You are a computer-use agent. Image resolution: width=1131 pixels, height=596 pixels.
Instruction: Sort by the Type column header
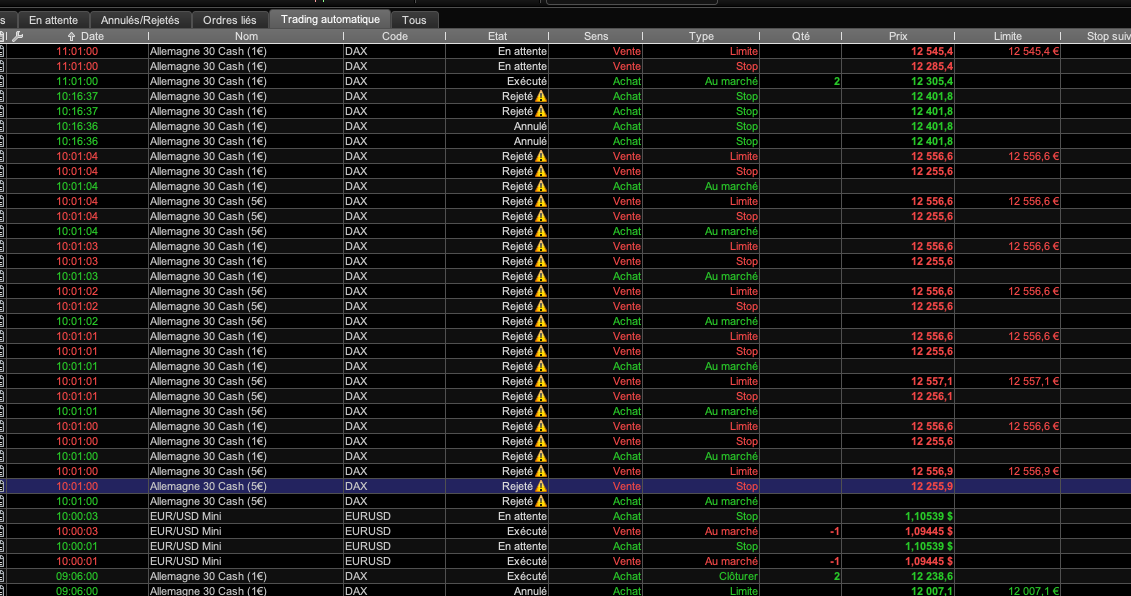coord(701,36)
